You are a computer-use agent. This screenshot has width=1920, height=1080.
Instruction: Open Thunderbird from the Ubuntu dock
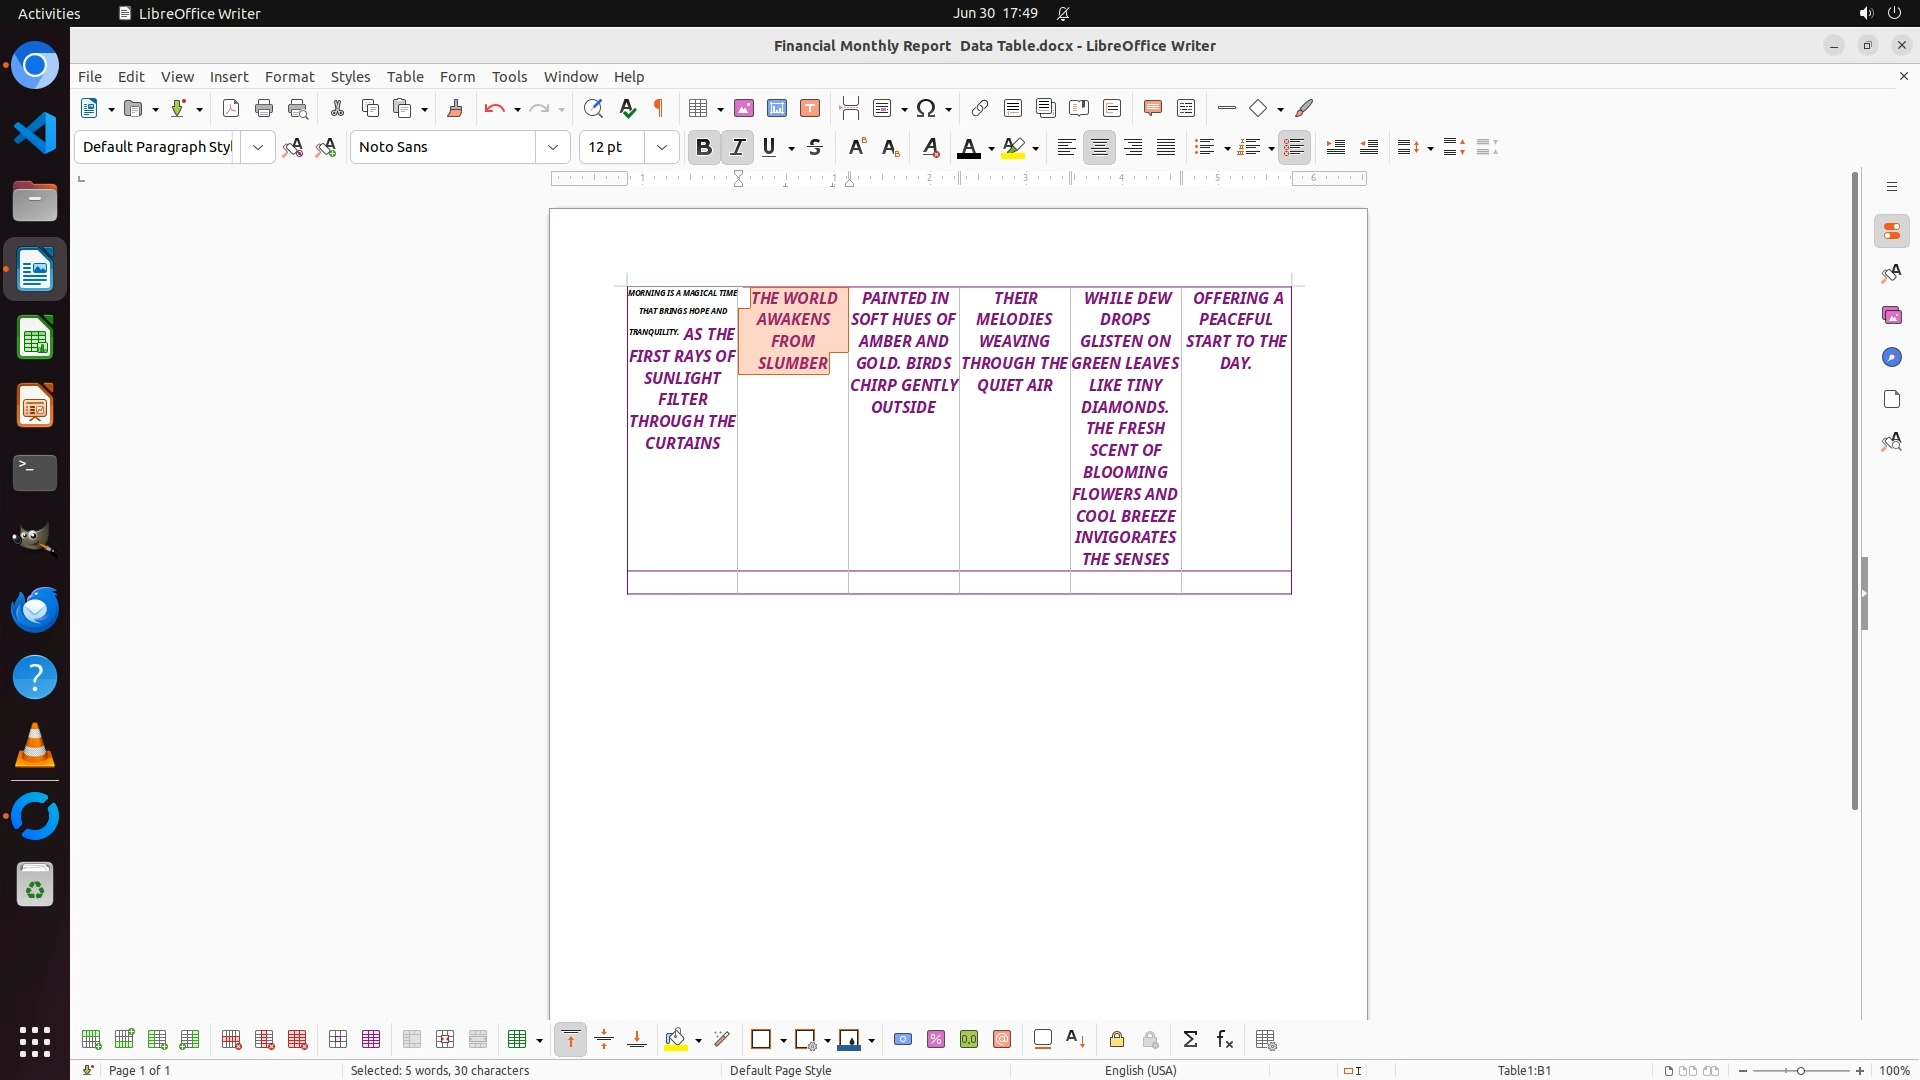click(x=35, y=609)
